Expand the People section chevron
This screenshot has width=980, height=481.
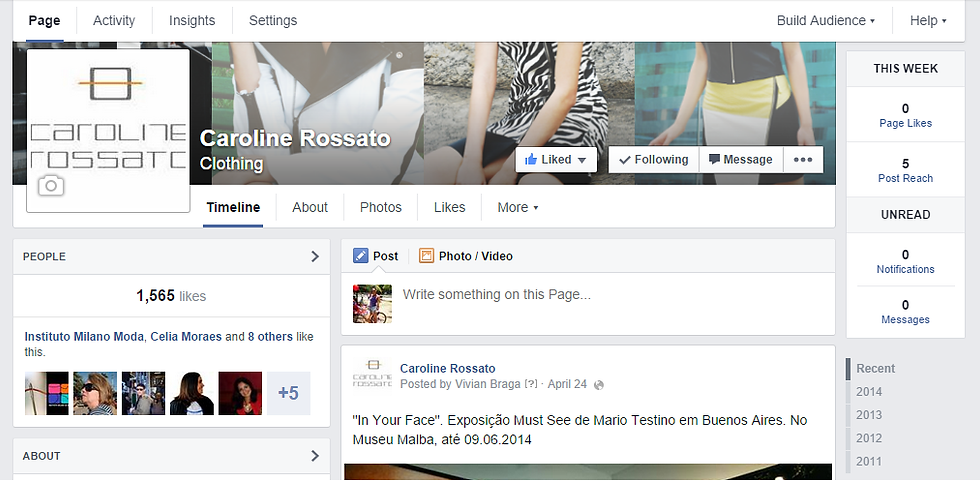[x=315, y=256]
